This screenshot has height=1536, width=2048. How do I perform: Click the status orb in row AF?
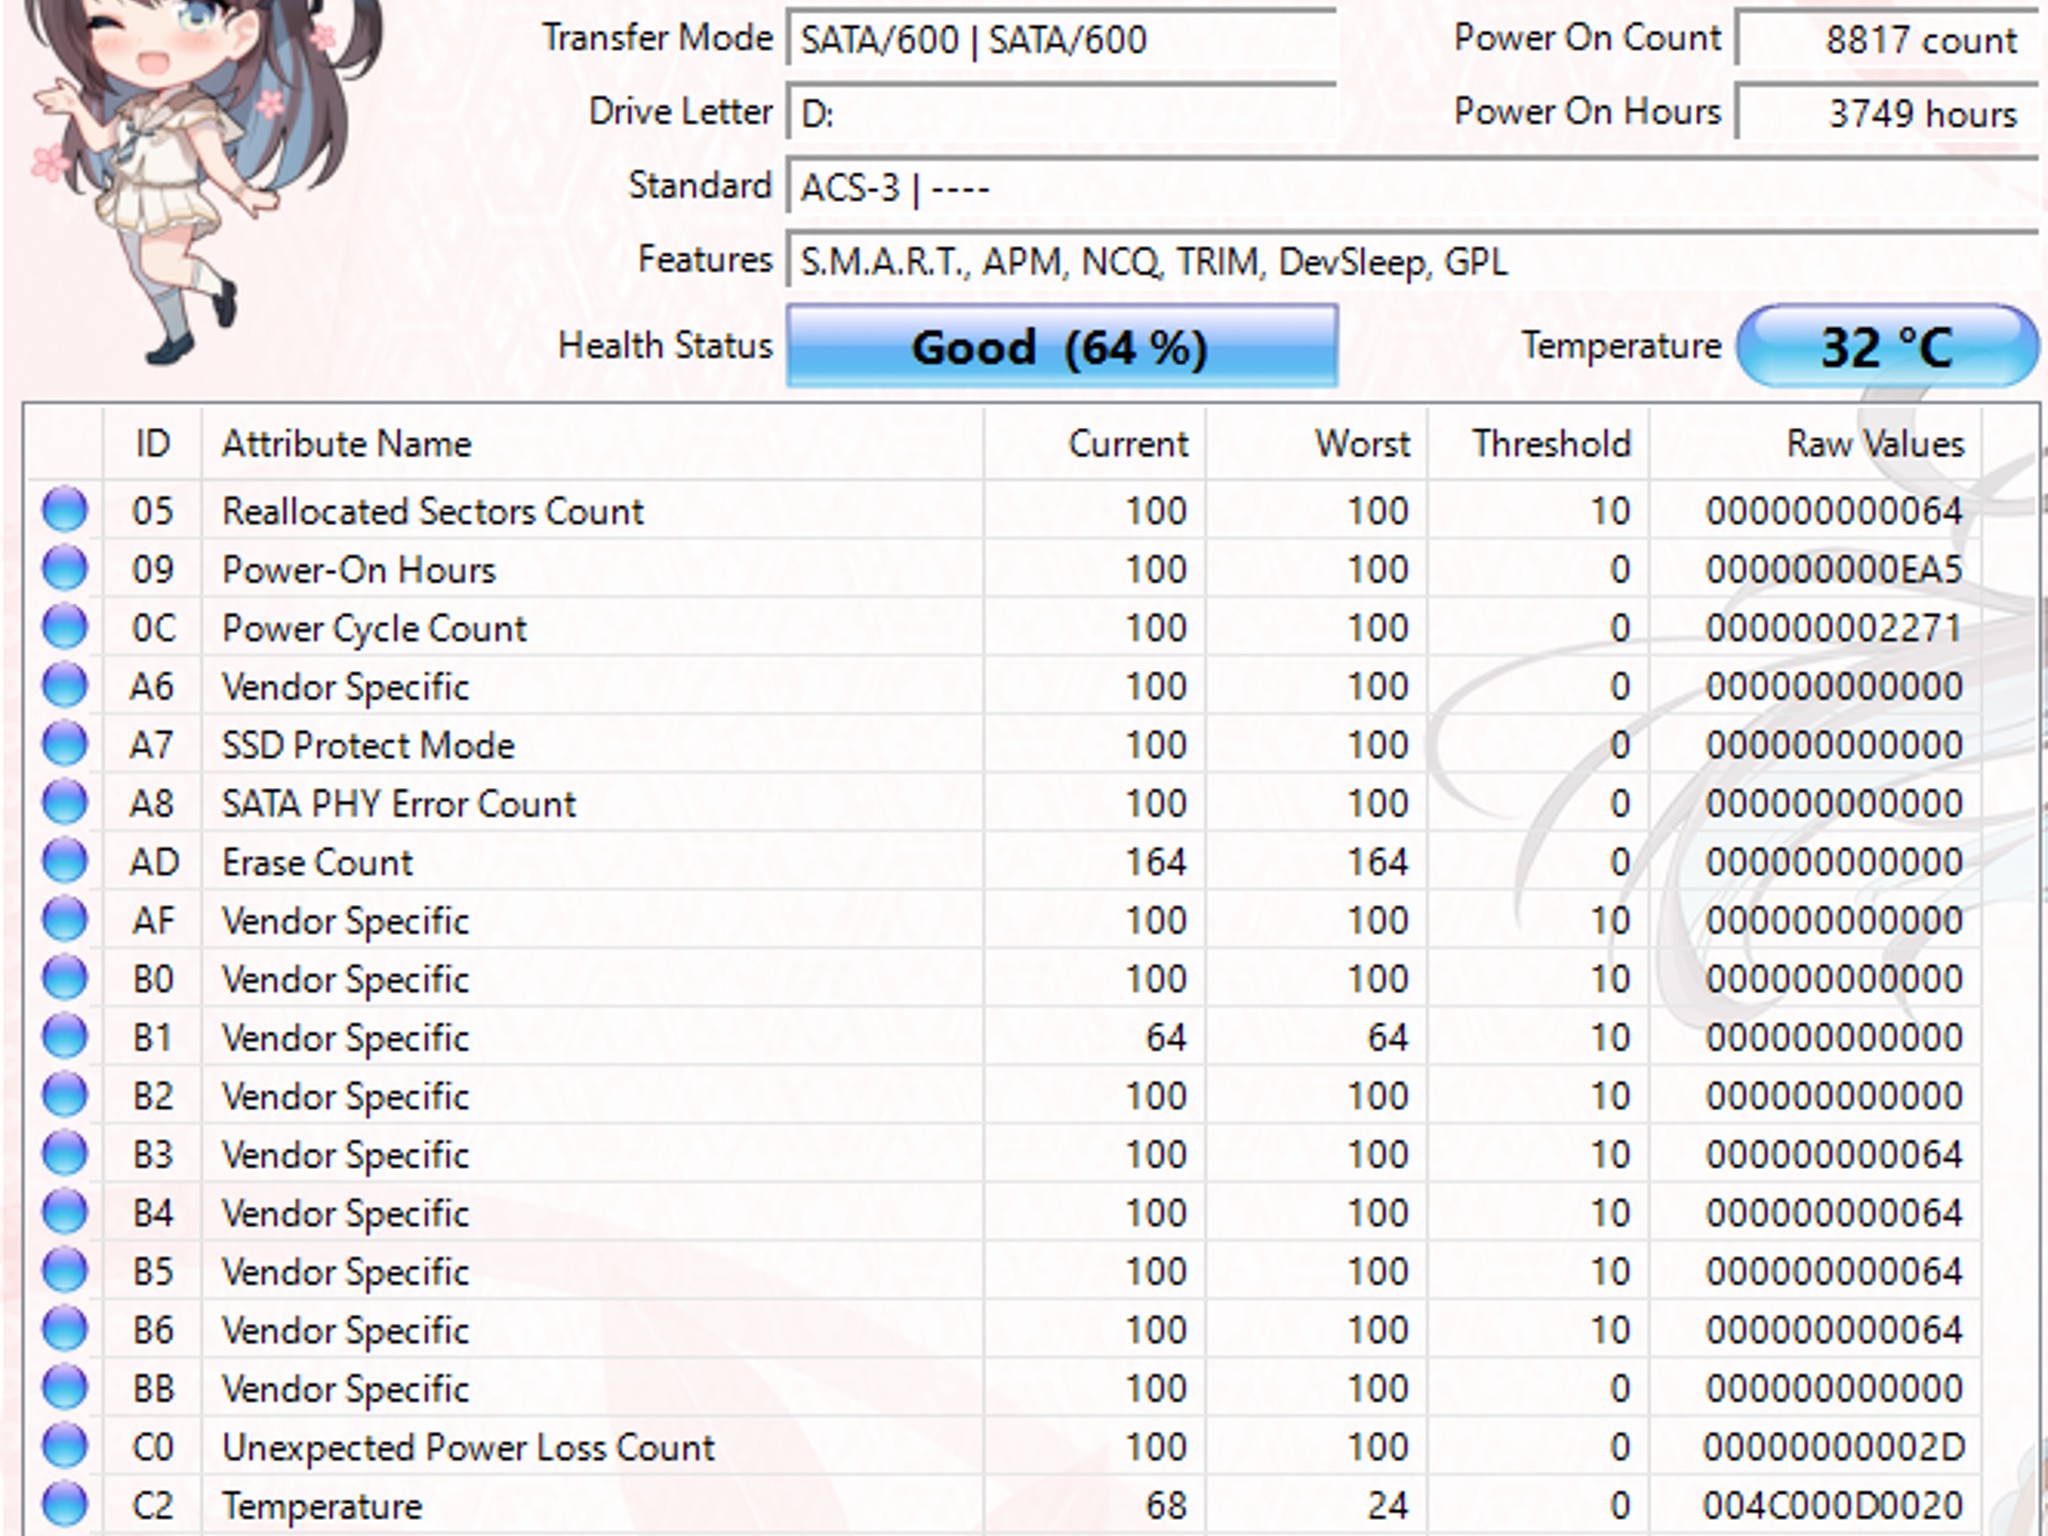coord(65,919)
